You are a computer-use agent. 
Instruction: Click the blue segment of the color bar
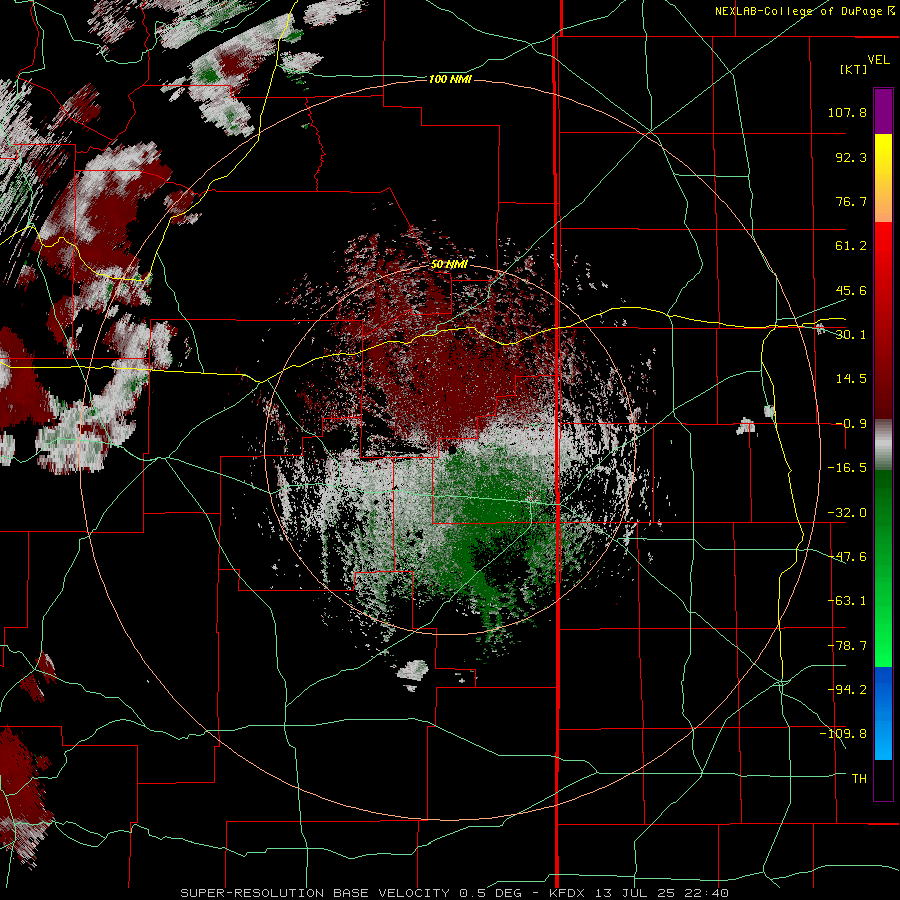883,713
